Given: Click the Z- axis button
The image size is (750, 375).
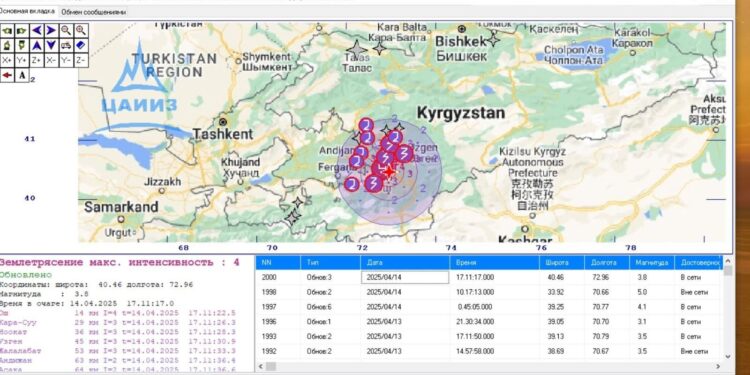Looking at the screenshot, I should 81,60.
